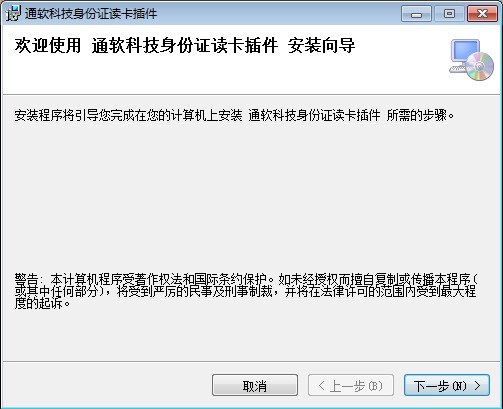Viewport: 503px width, 409px height.
Task: Click the 警告 copyright warning paragraph
Action: click(x=246, y=291)
